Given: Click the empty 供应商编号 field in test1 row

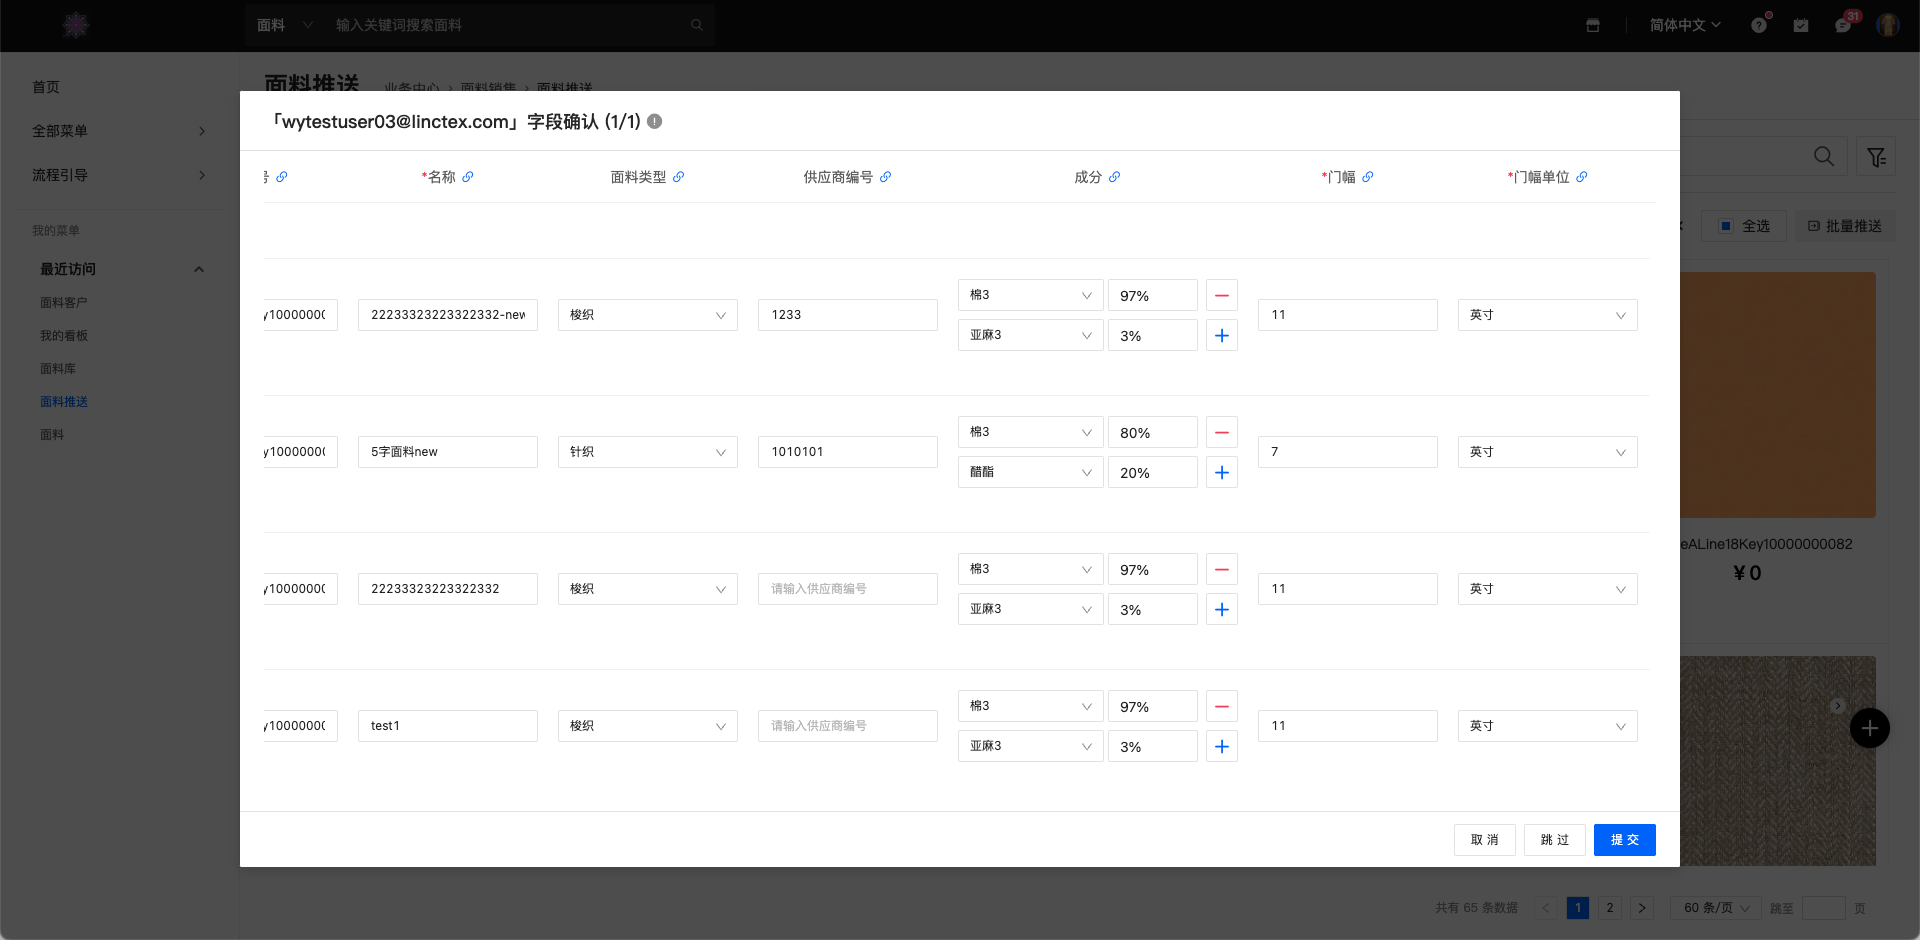Looking at the screenshot, I should pyautogui.click(x=847, y=726).
